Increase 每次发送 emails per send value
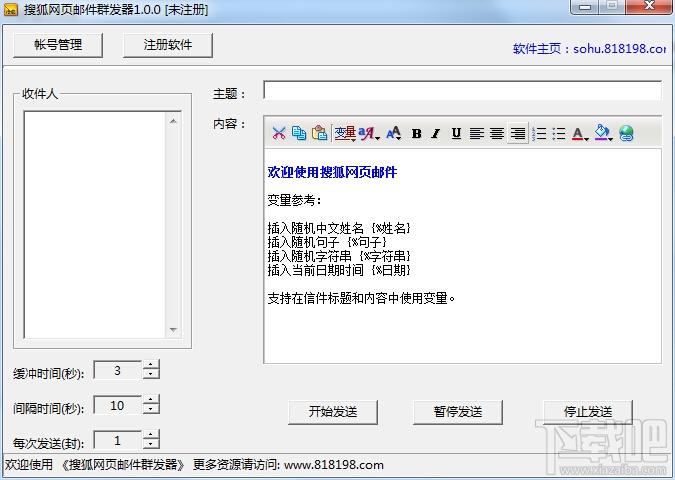Image resolution: width=675 pixels, height=480 pixels. (x=151, y=435)
